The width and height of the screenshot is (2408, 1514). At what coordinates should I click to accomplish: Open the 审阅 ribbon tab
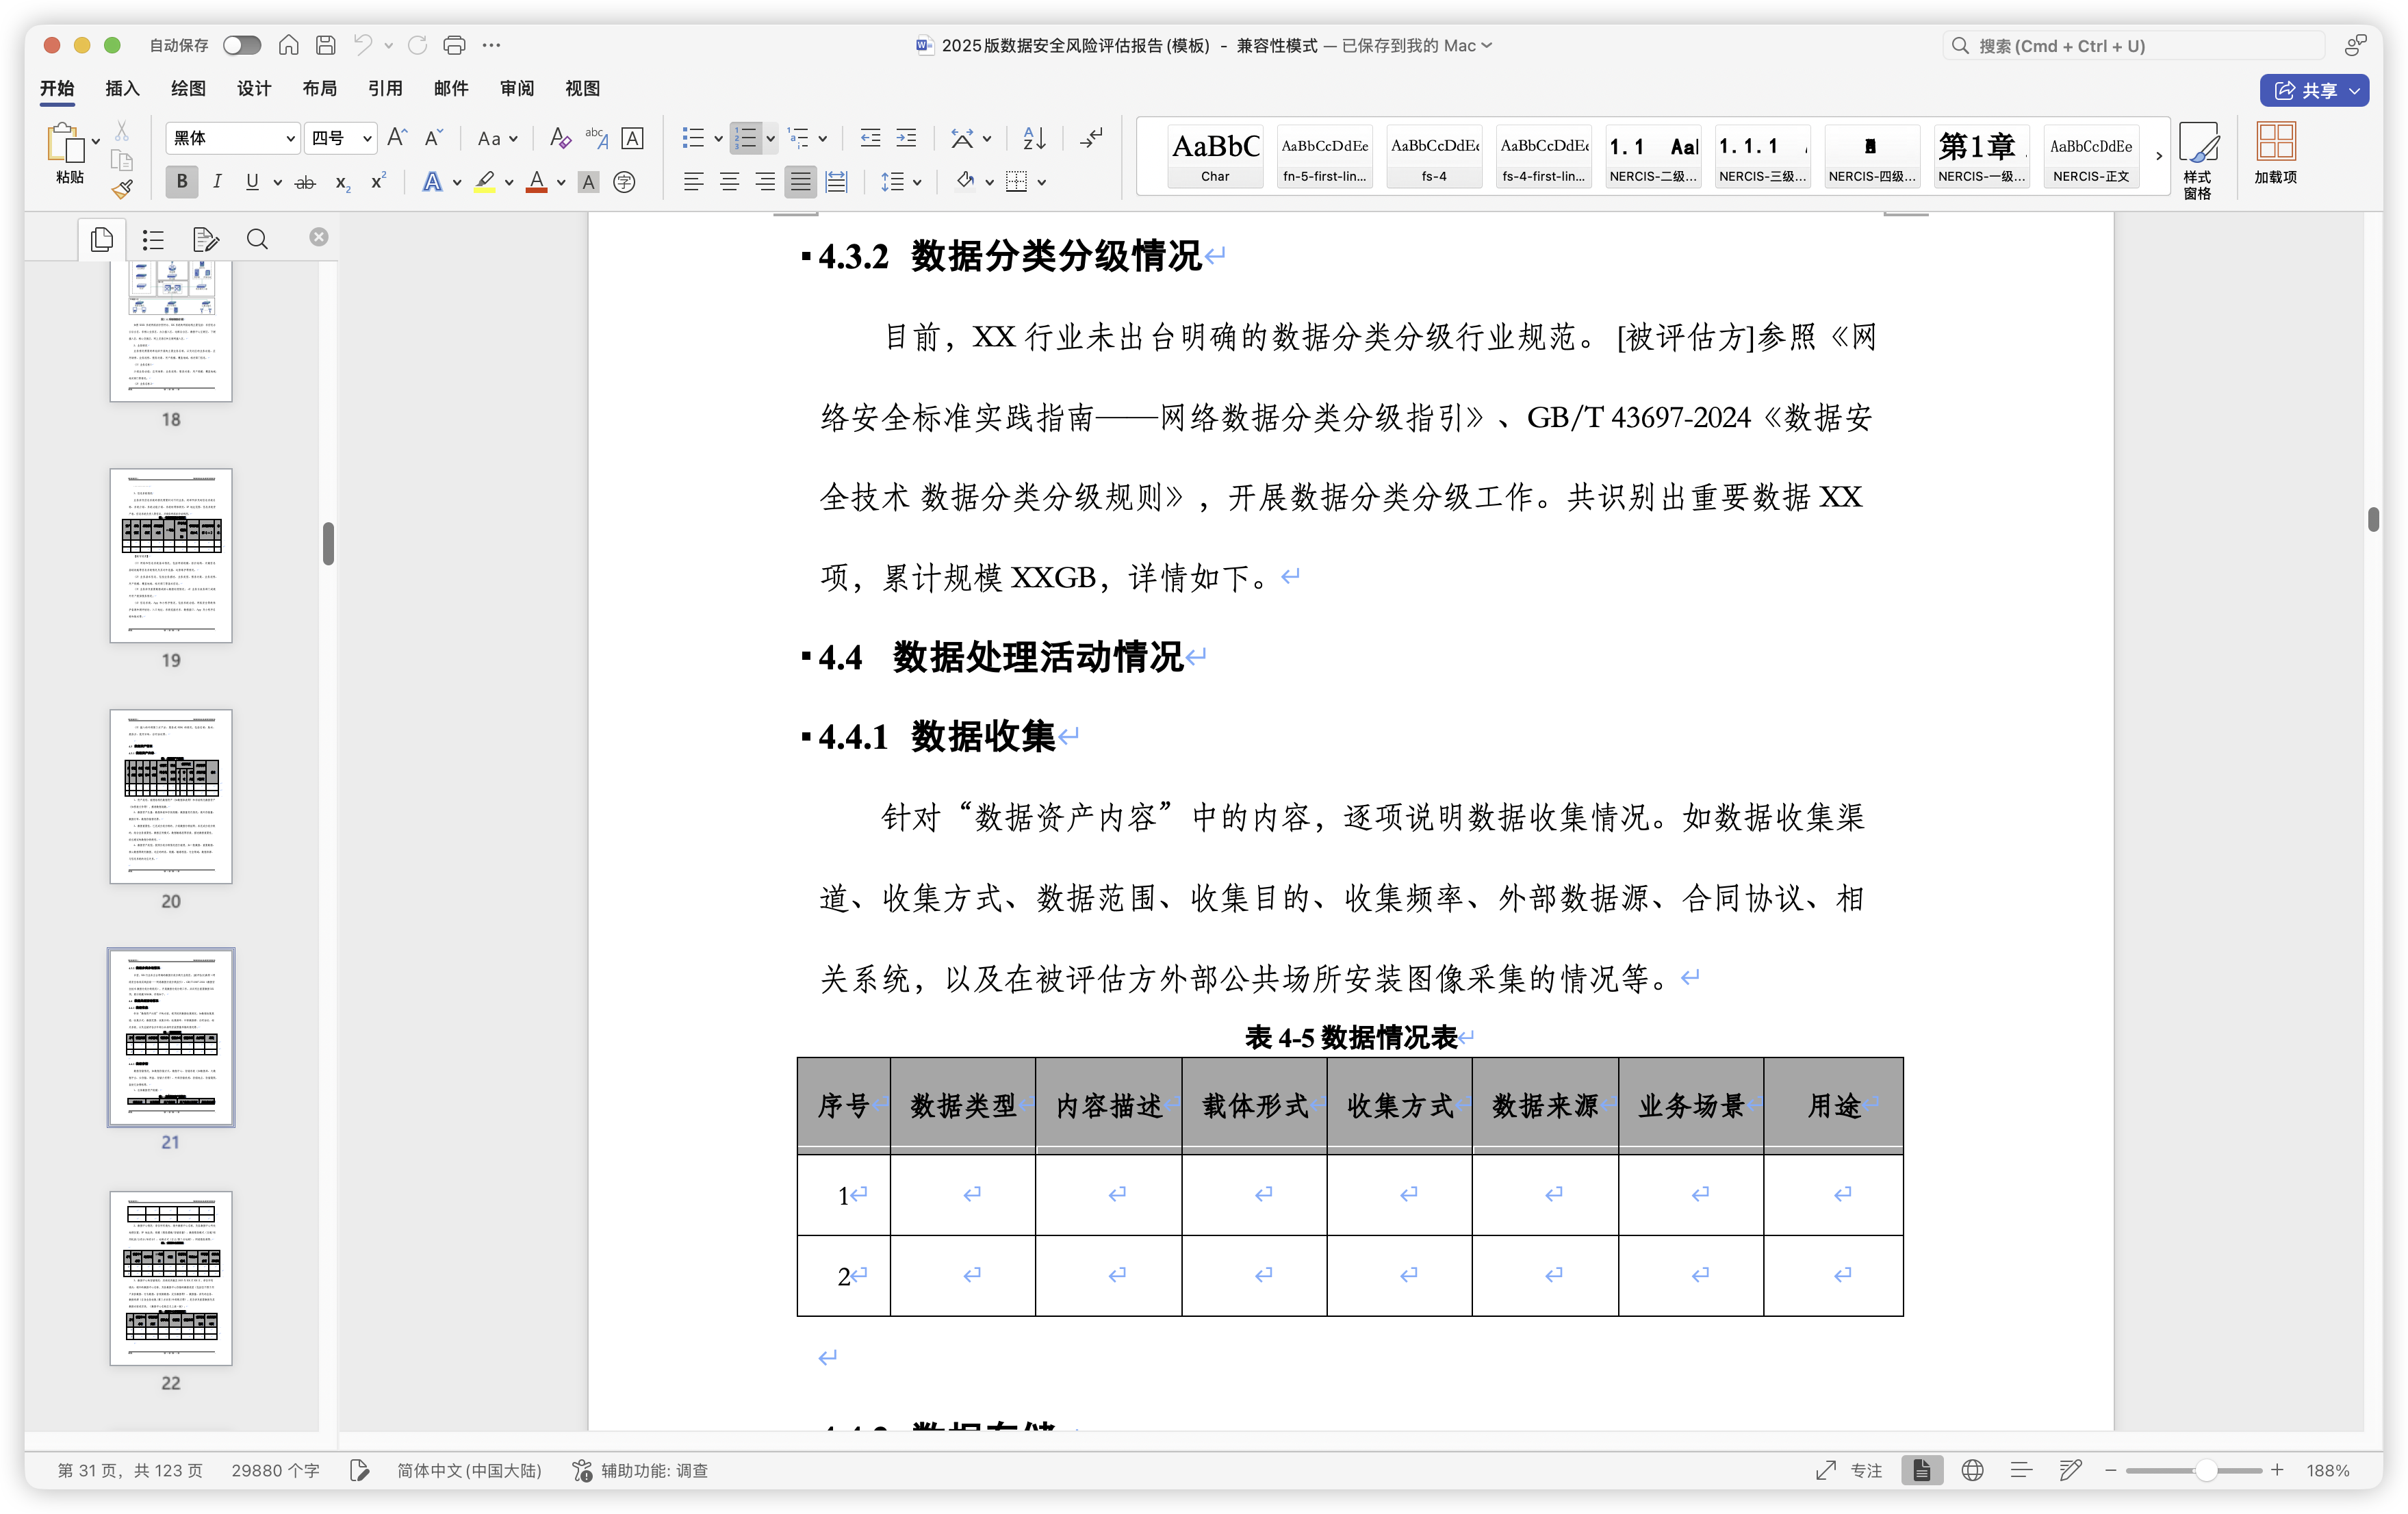[x=516, y=88]
